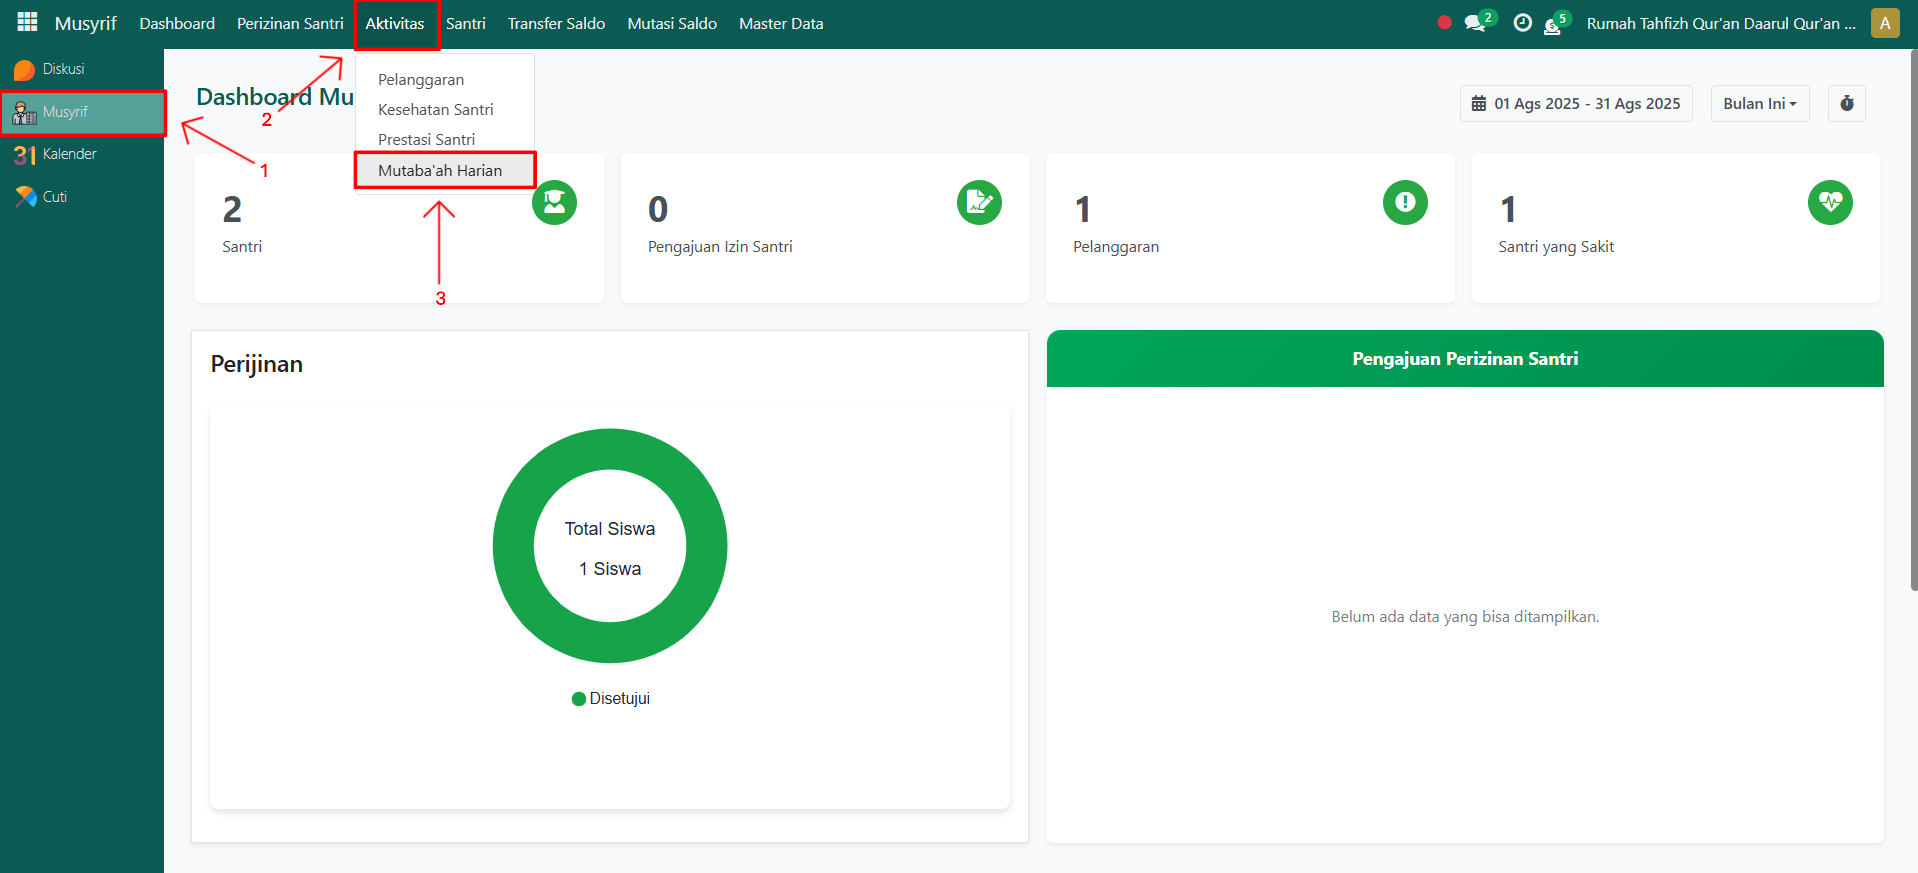Go to Diskusi in the sidebar
The height and width of the screenshot is (873, 1918).
63,69
